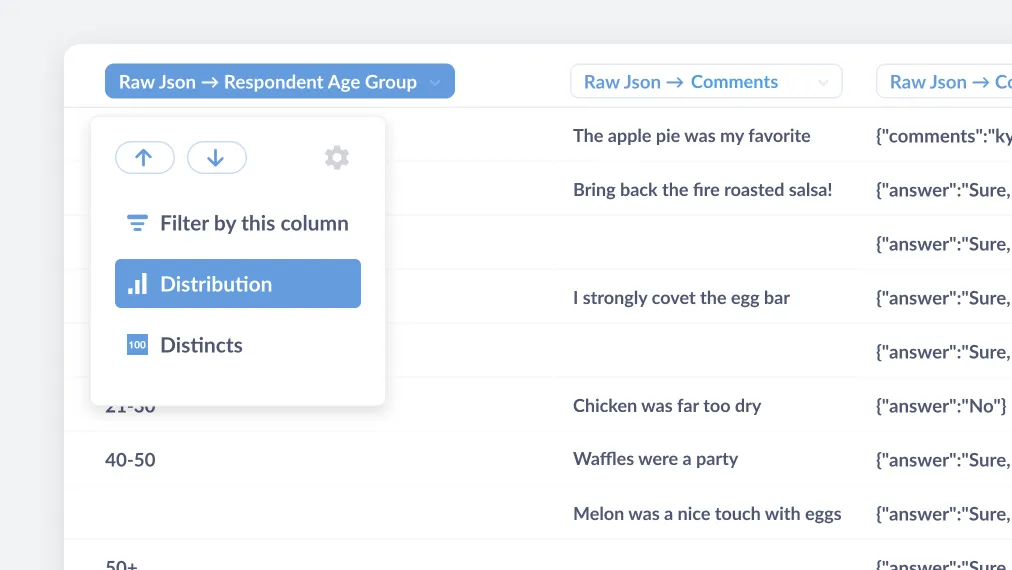Screen dimensions: 1012x570
Task: Click the filter icon in popover
Action: [137, 223]
